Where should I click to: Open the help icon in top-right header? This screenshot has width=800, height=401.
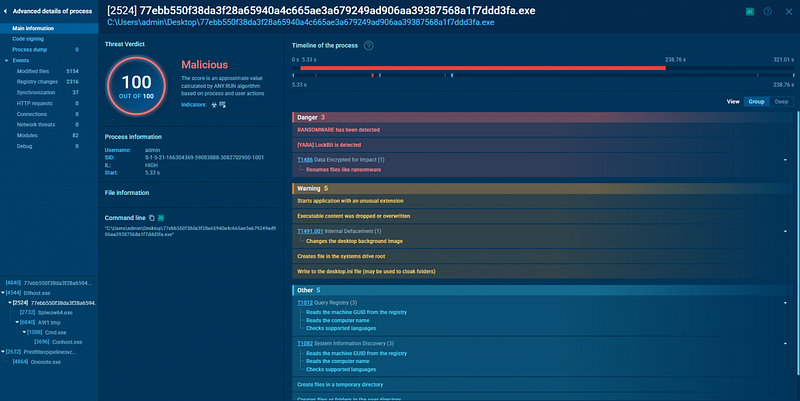767,11
